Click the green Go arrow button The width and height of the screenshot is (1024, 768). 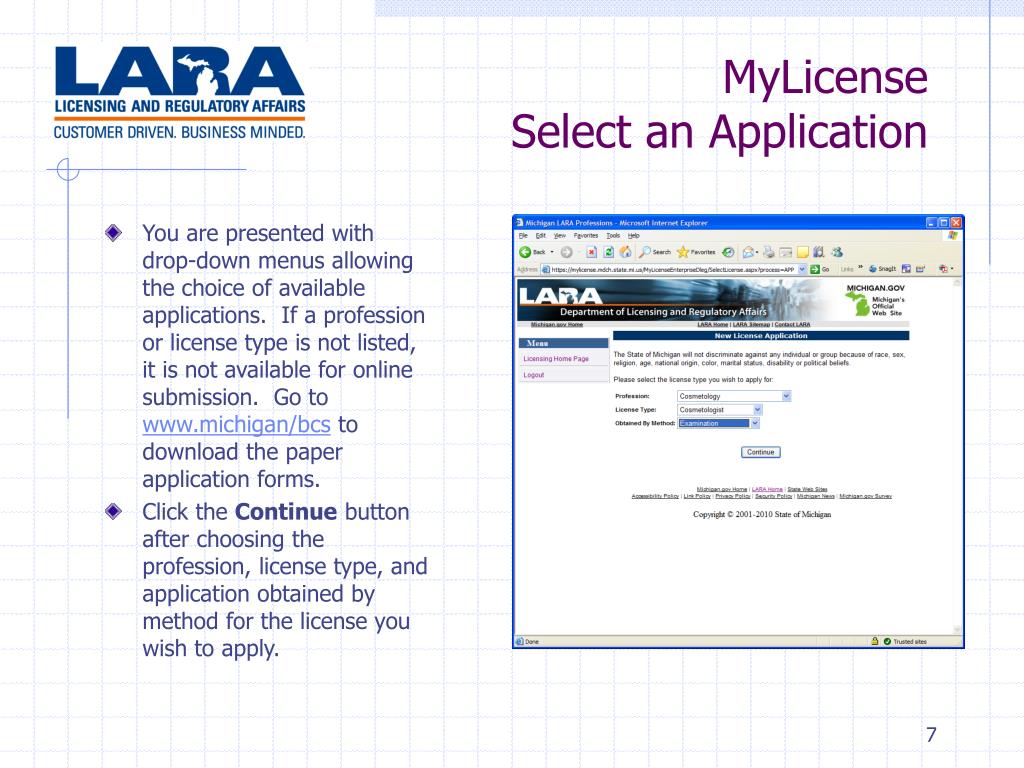814,269
